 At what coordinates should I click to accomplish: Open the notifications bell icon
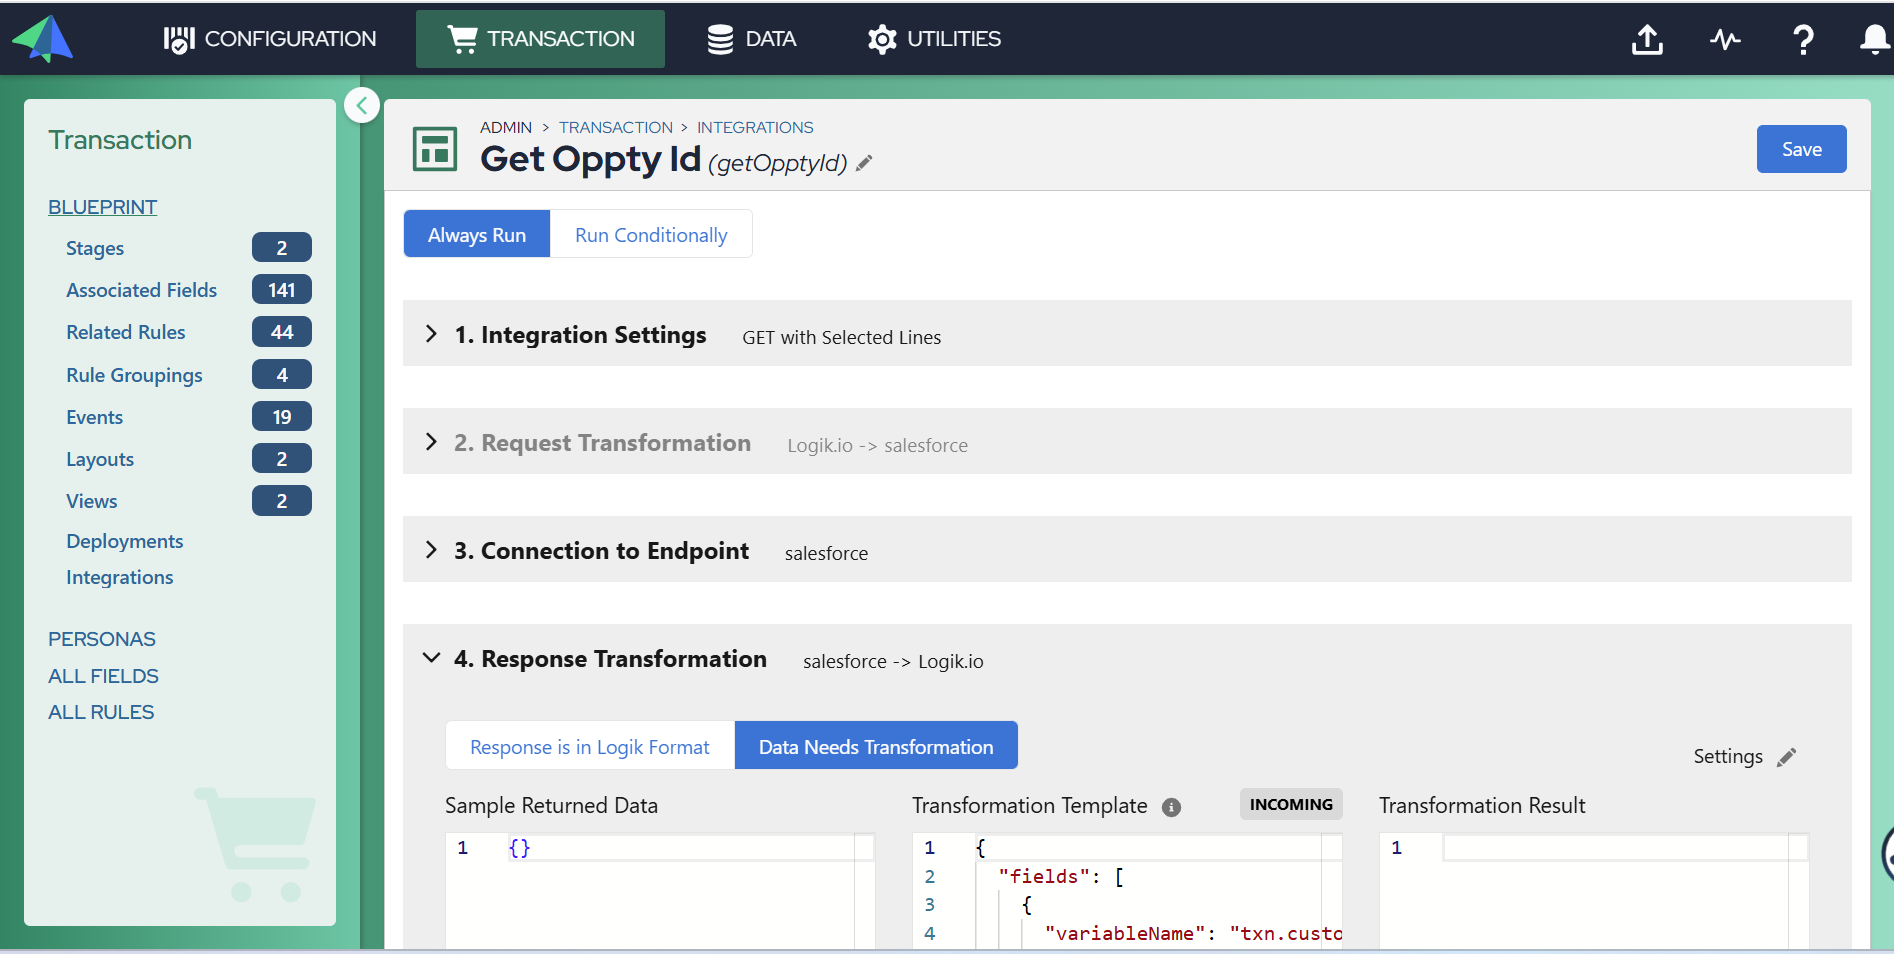click(x=1874, y=39)
